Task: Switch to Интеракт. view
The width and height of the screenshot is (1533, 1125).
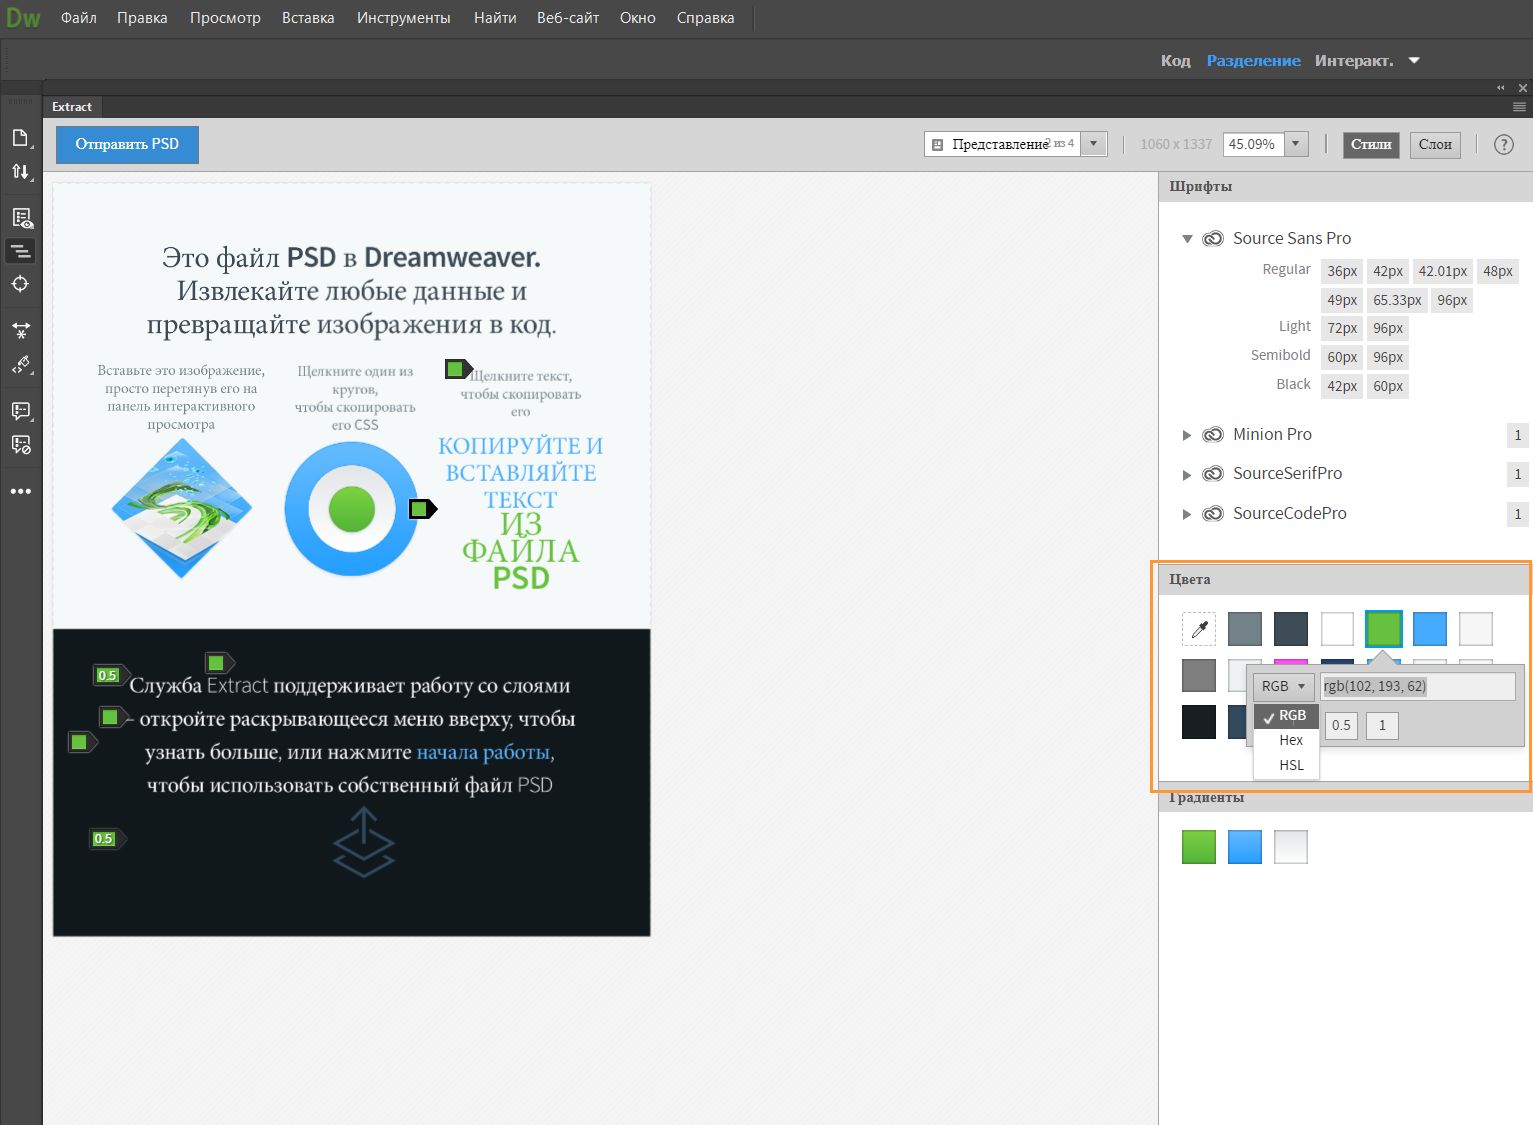Action: [x=1354, y=61]
